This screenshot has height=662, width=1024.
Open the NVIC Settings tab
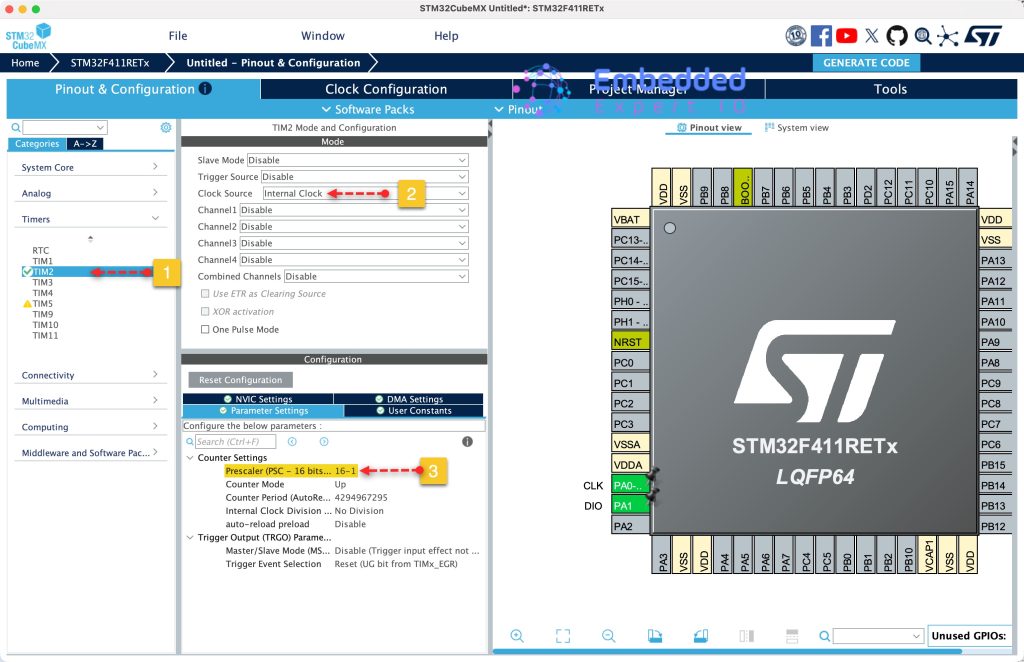258,399
